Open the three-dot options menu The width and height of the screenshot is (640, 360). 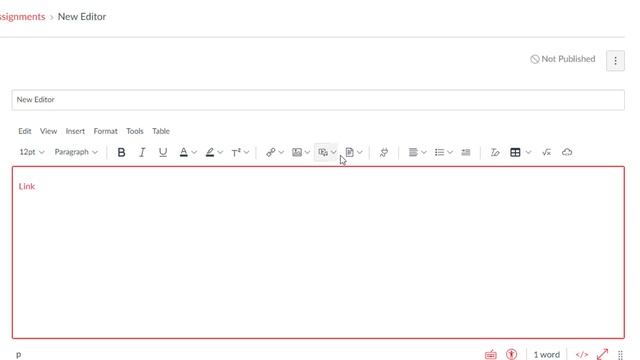coord(615,61)
